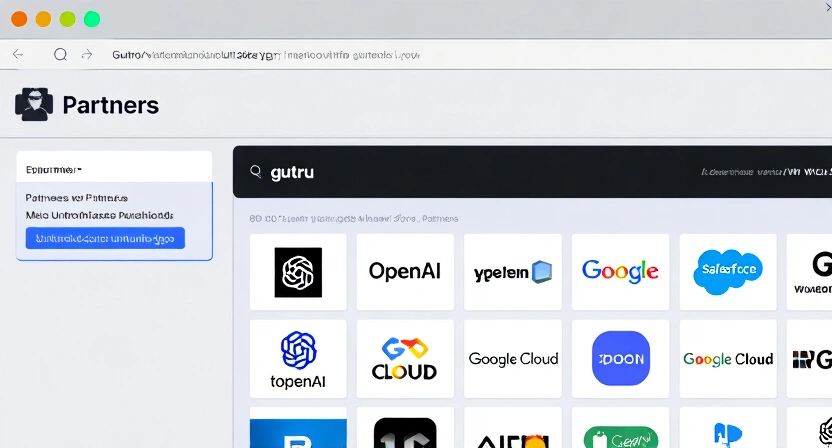Open the multicolor Google Cloud logo card

point(728,359)
